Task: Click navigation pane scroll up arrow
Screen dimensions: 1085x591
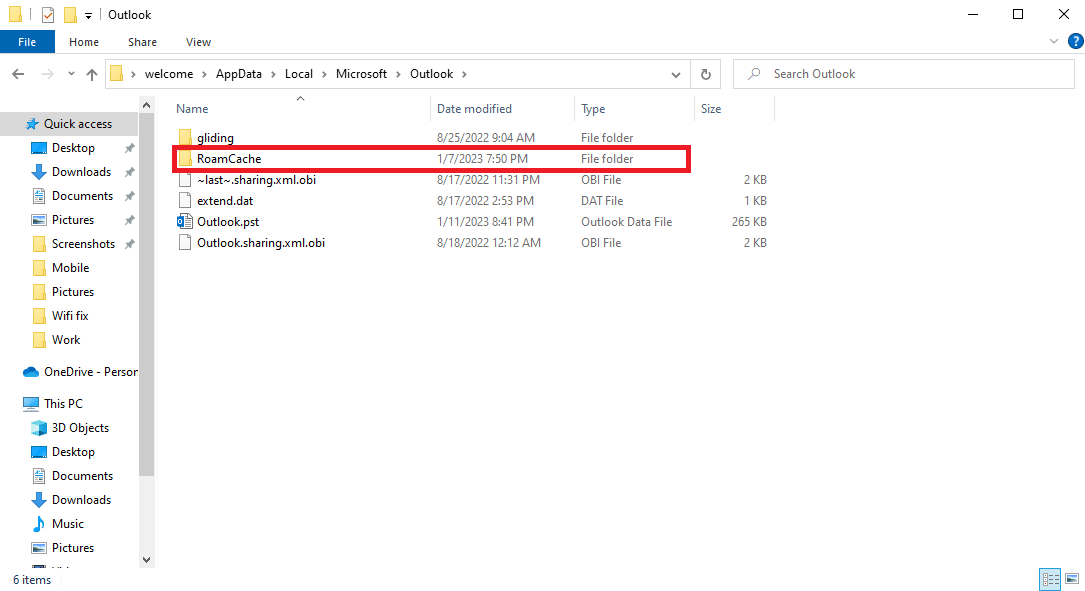Action: tap(146, 105)
